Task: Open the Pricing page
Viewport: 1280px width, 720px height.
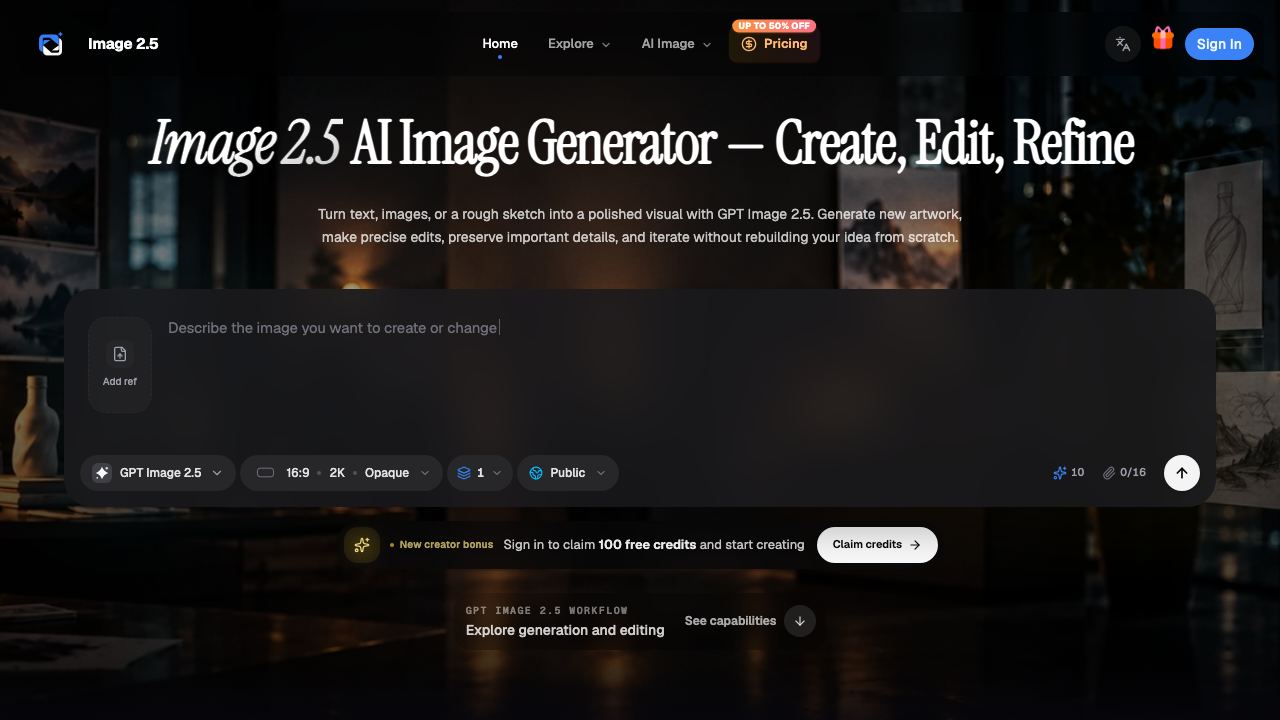Action: pos(774,44)
